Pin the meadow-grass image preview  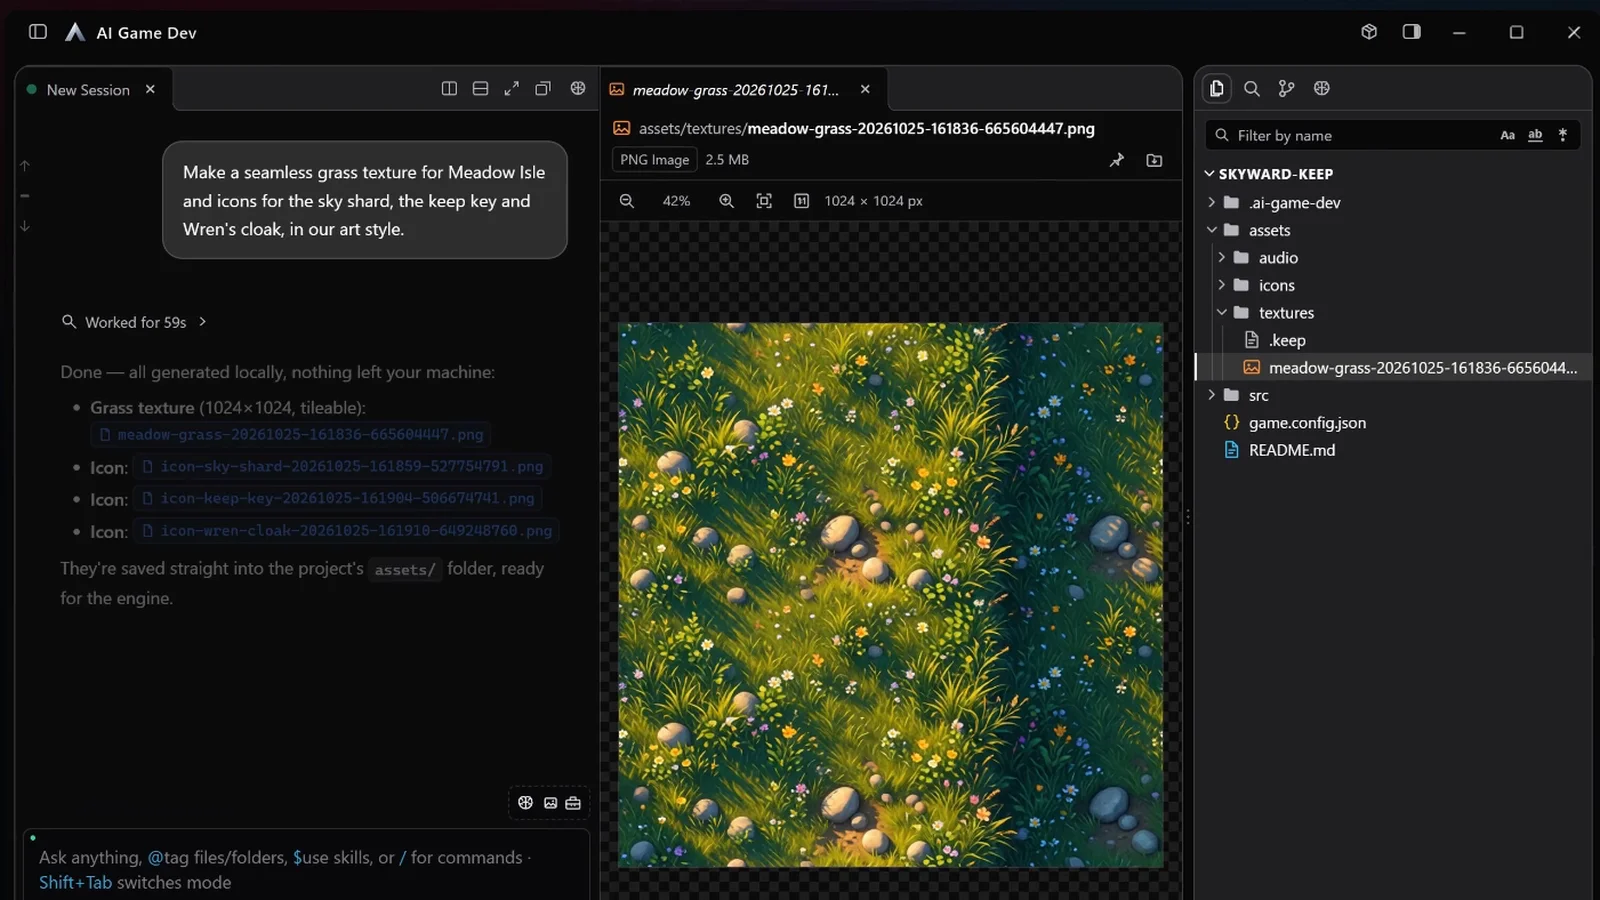pos(1117,160)
